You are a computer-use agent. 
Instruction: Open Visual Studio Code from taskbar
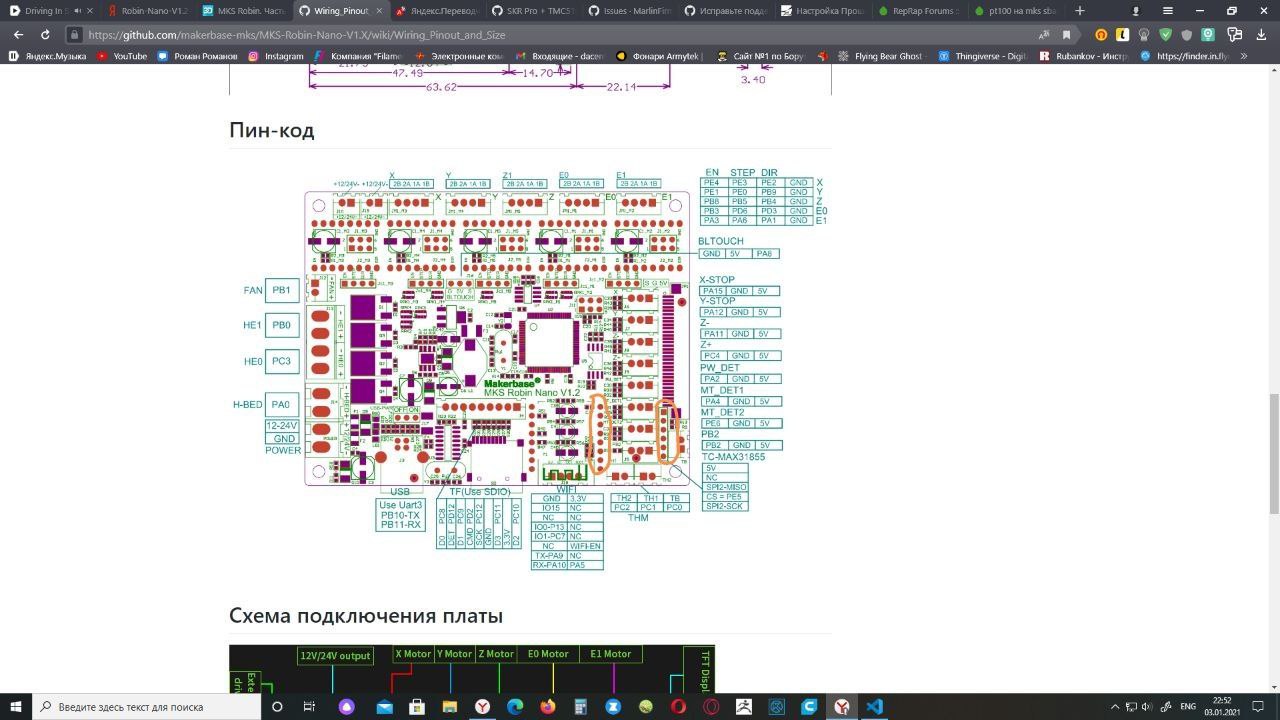pos(874,706)
